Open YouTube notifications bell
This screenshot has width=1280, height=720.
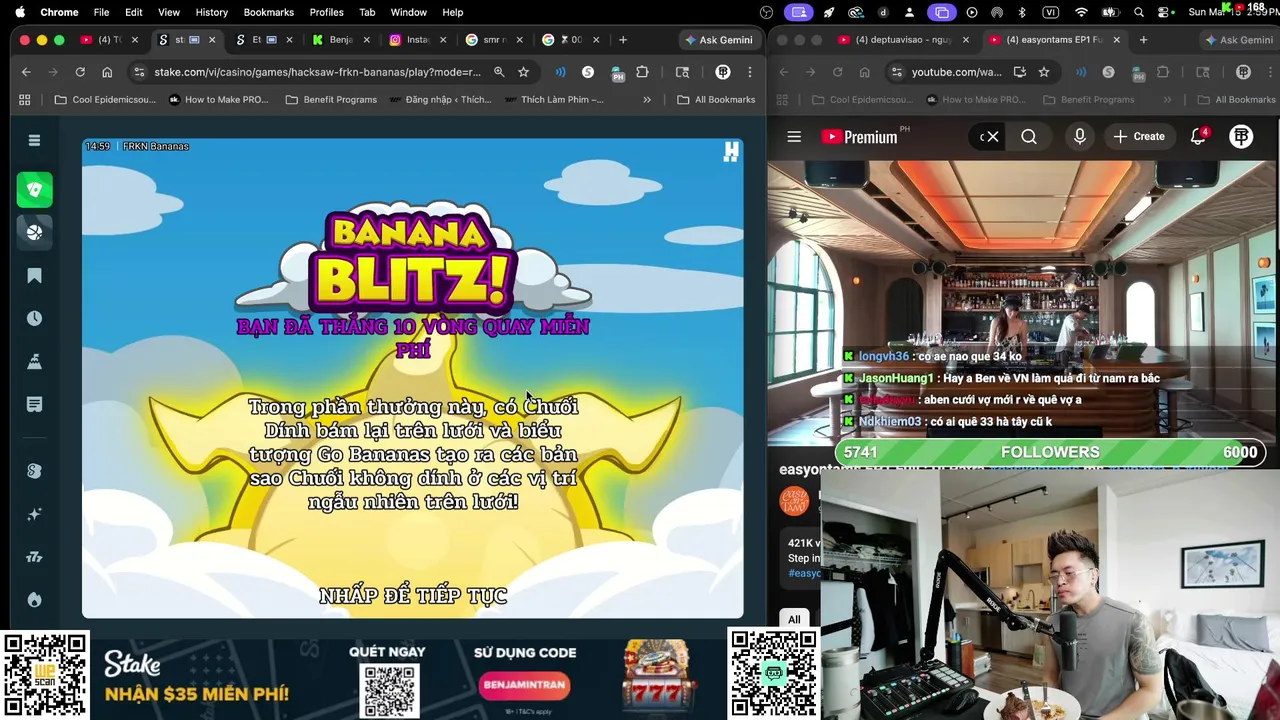tap(1198, 137)
